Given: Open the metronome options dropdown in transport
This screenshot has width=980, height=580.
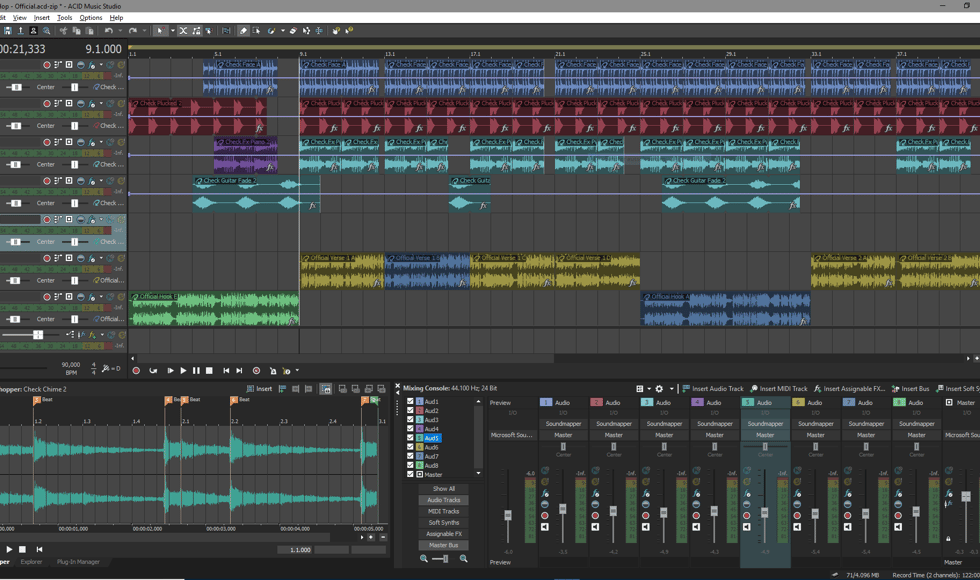Looking at the screenshot, I should 297,370.
